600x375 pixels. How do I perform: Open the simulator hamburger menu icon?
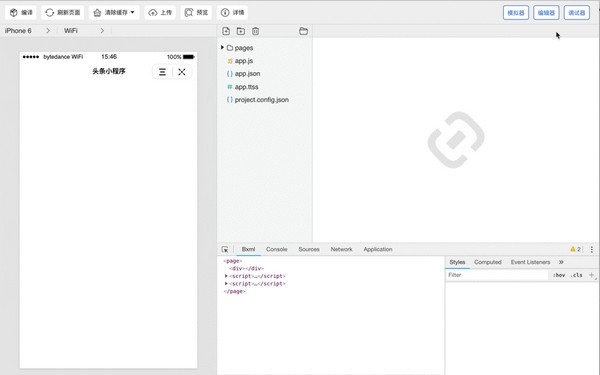162,72
